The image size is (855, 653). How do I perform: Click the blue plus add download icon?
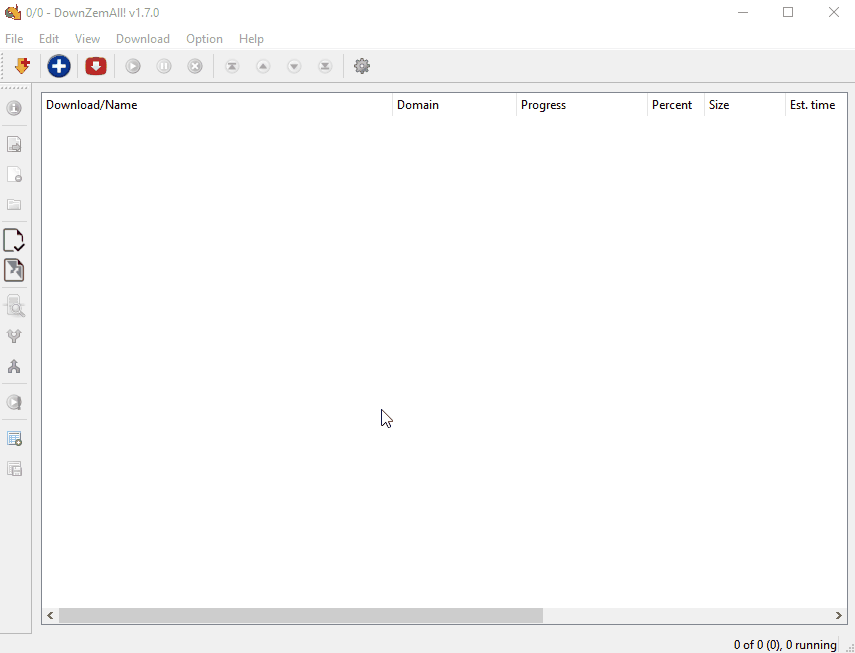pyautogui.click(x=59, y=66)
